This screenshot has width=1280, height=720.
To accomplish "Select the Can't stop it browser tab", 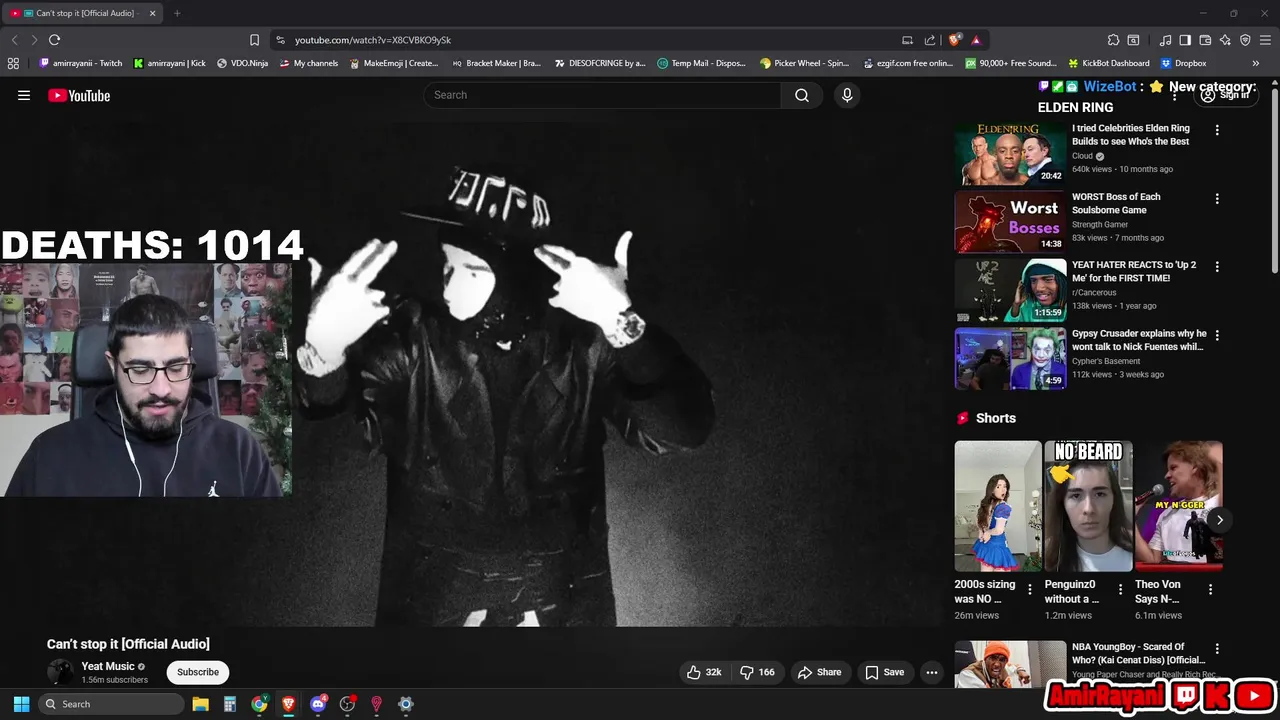I will pyautogui.click(x=84, y=13).
